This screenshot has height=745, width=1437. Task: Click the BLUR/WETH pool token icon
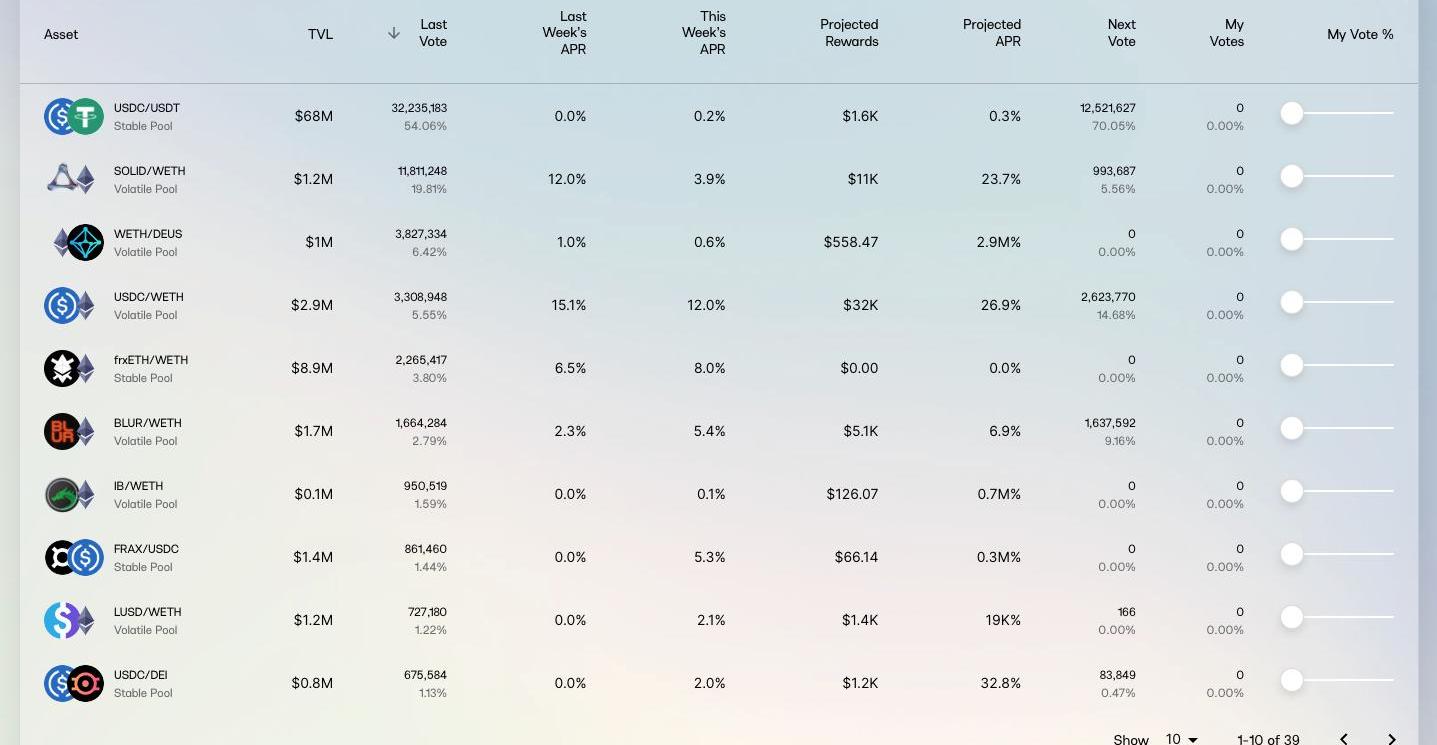(x=71, y=432)
